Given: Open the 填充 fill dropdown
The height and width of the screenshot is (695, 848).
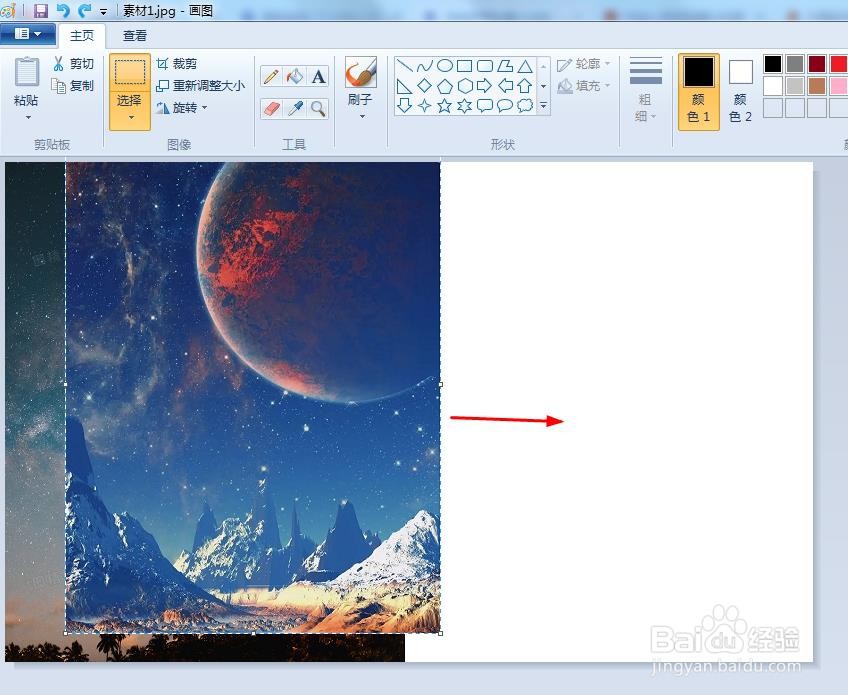Looking at the screenshot, I should click(584, 86).
